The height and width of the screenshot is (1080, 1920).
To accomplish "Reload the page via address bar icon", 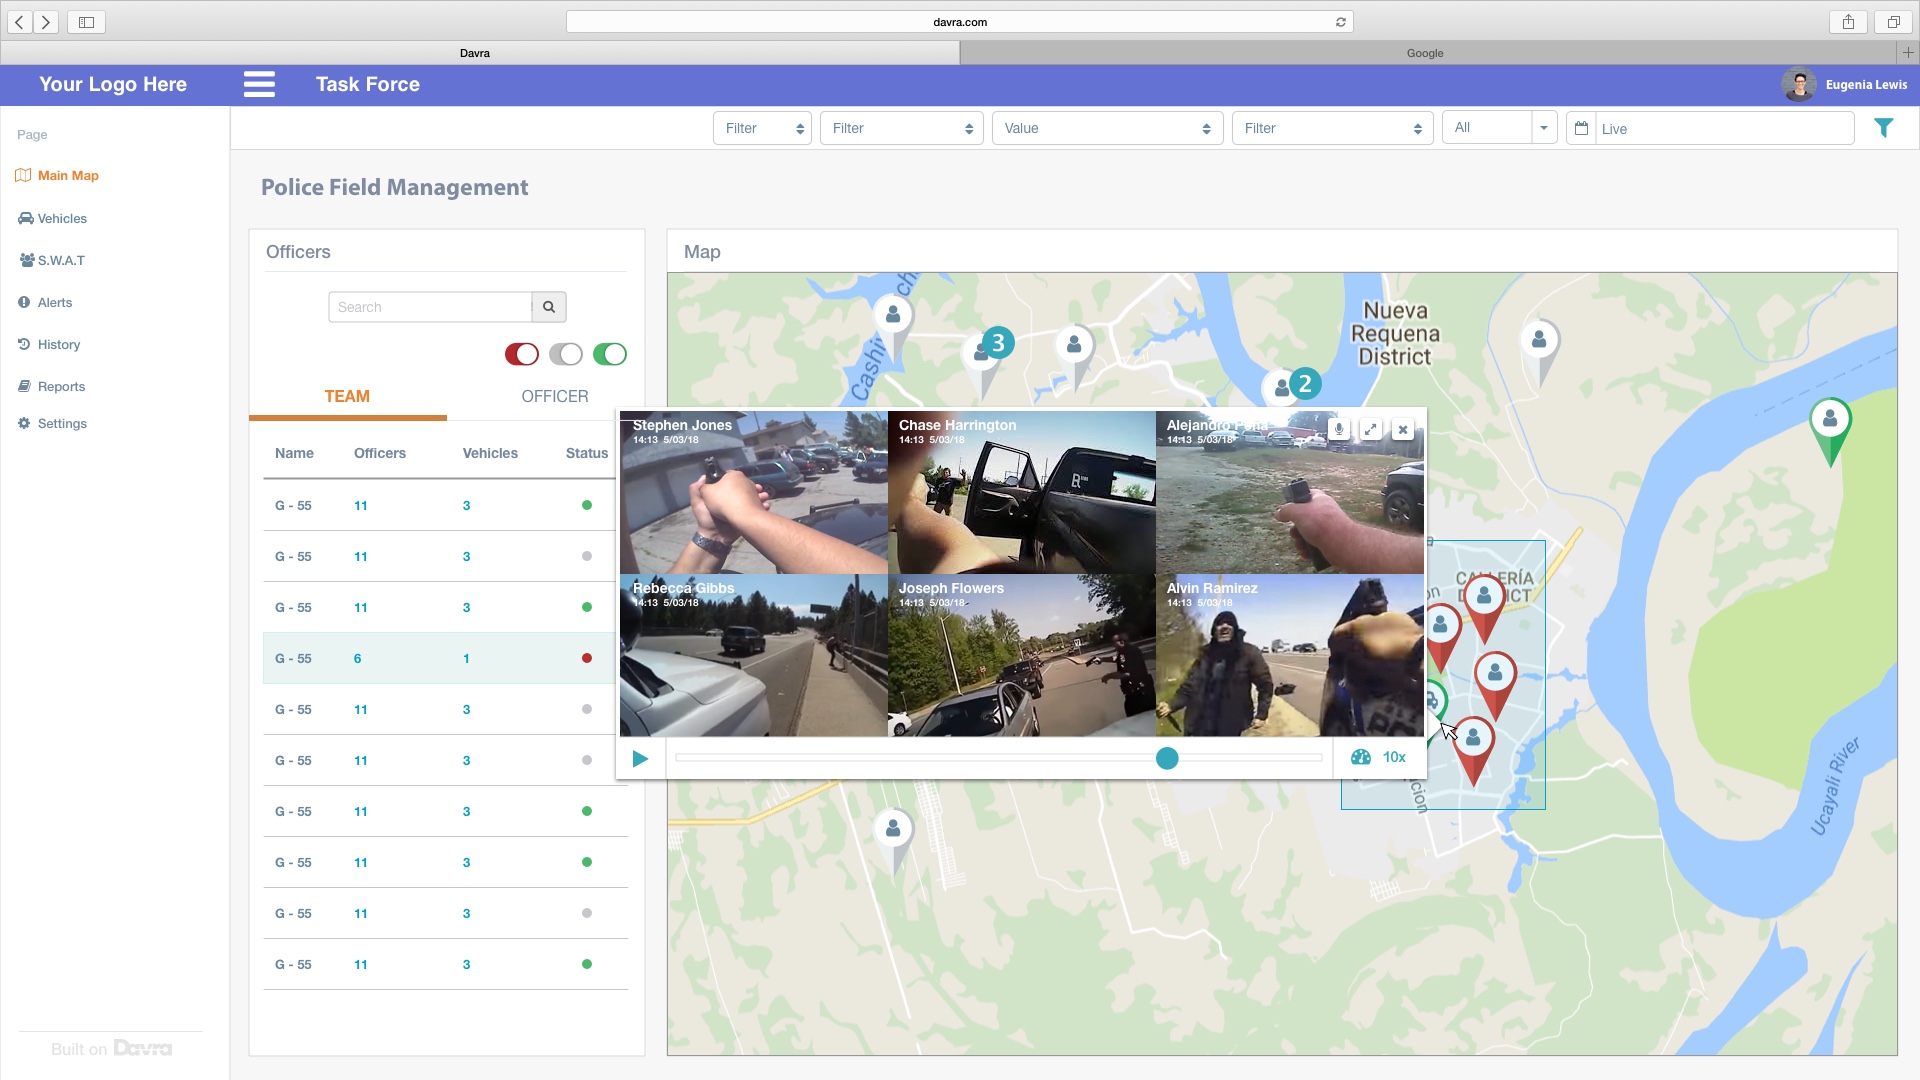I will (1341, 22).
